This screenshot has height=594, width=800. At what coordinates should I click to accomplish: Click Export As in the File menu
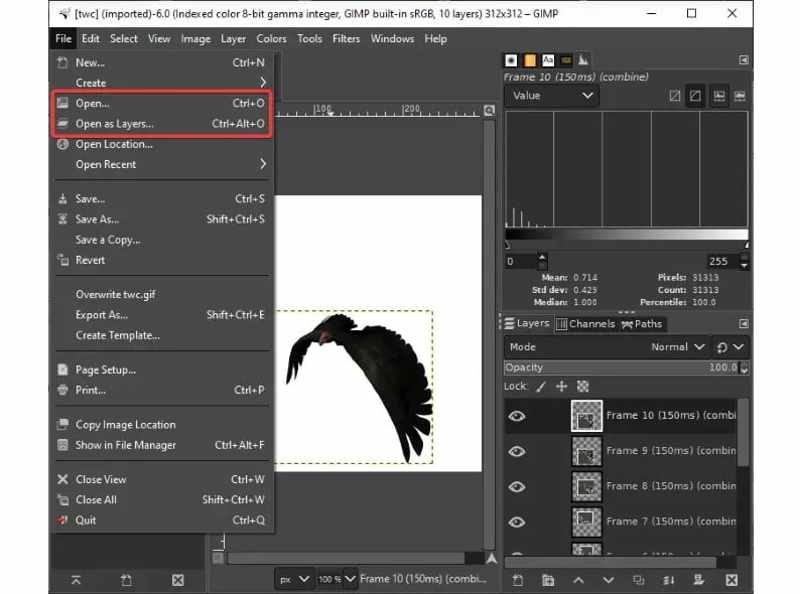pyautogui.click(x=101, y=315)
